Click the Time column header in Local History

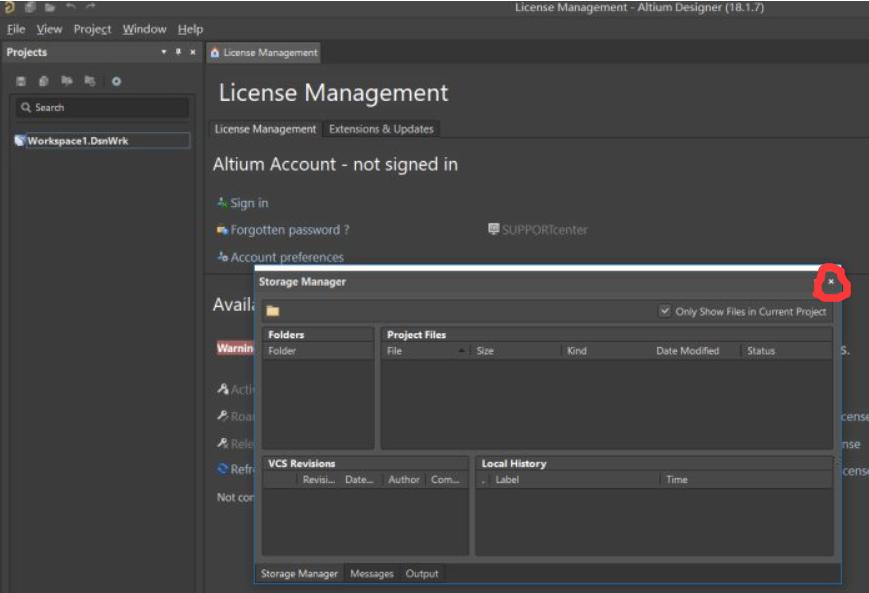(x=746, y=479)
